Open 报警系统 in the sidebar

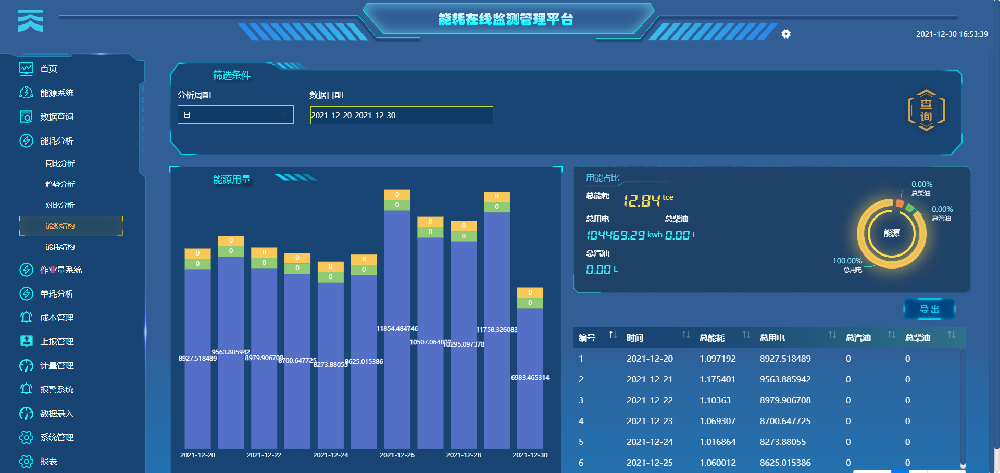click(57, 389)
